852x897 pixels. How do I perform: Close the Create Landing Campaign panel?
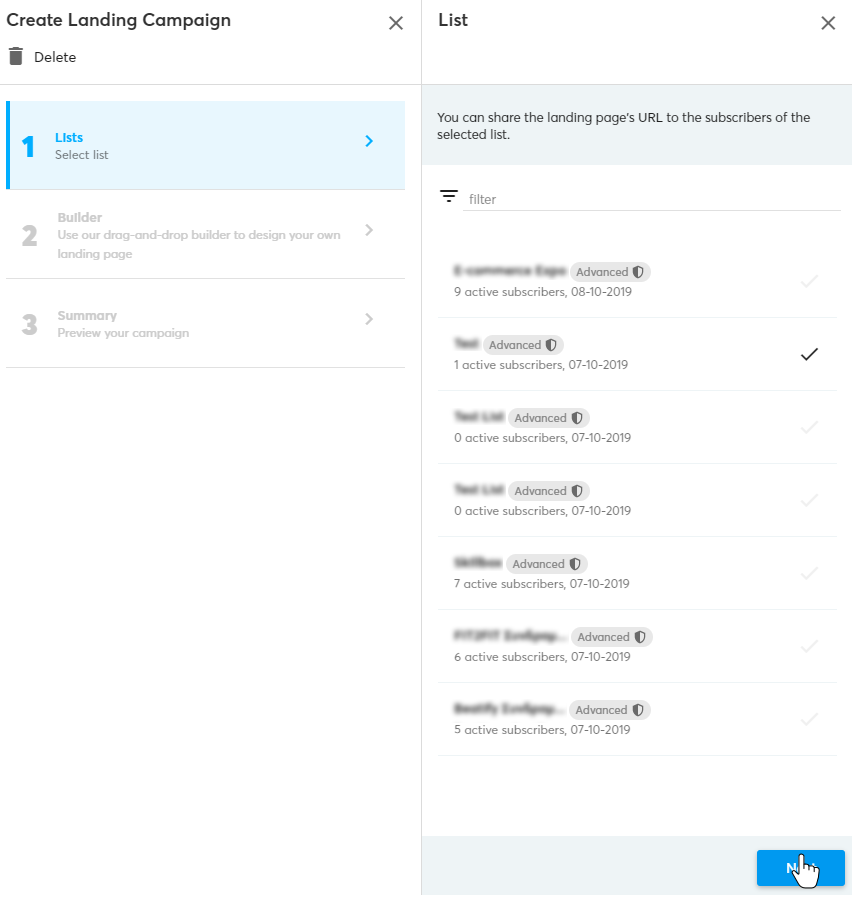tap(396, 23)
